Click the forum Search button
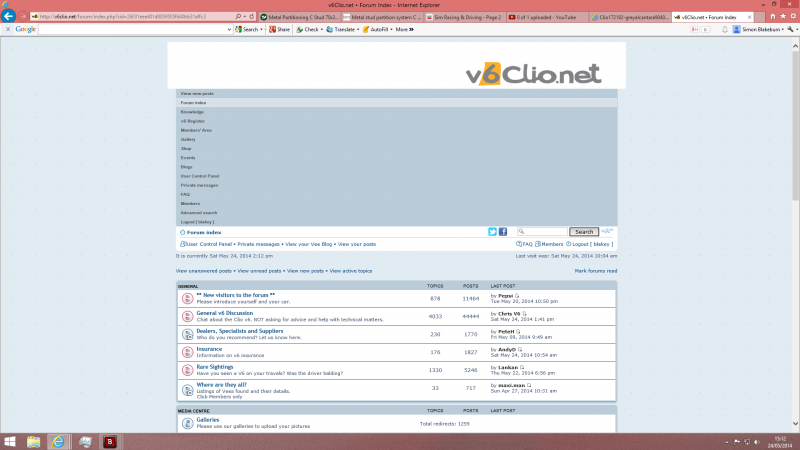 point(584,232)
